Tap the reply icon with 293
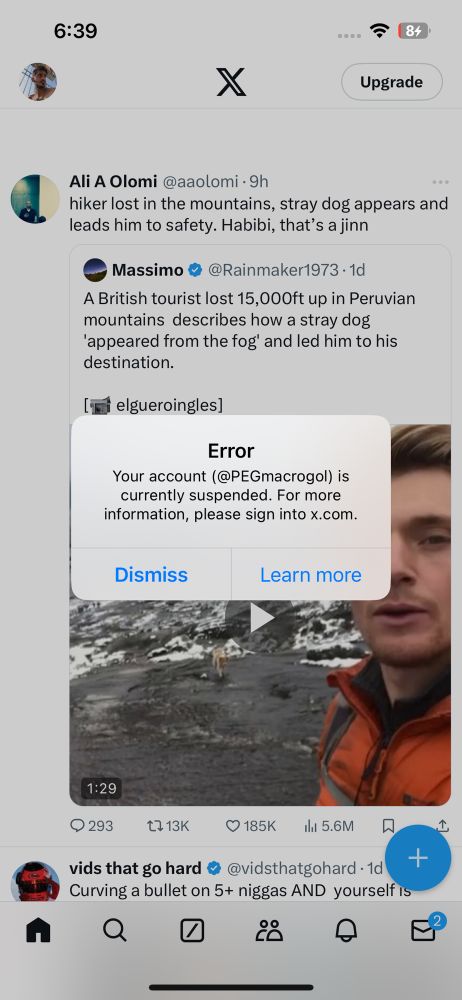 pyautogui.click(x=91, y=826)
